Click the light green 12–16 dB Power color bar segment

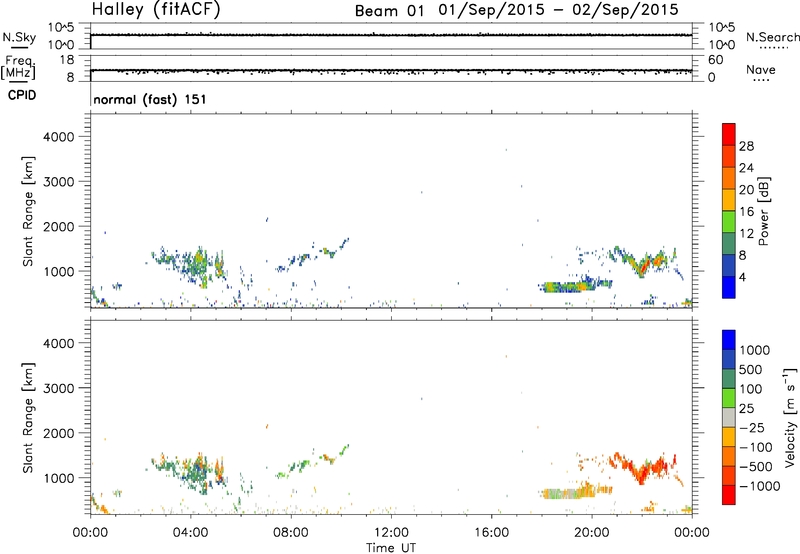[729, 221]
